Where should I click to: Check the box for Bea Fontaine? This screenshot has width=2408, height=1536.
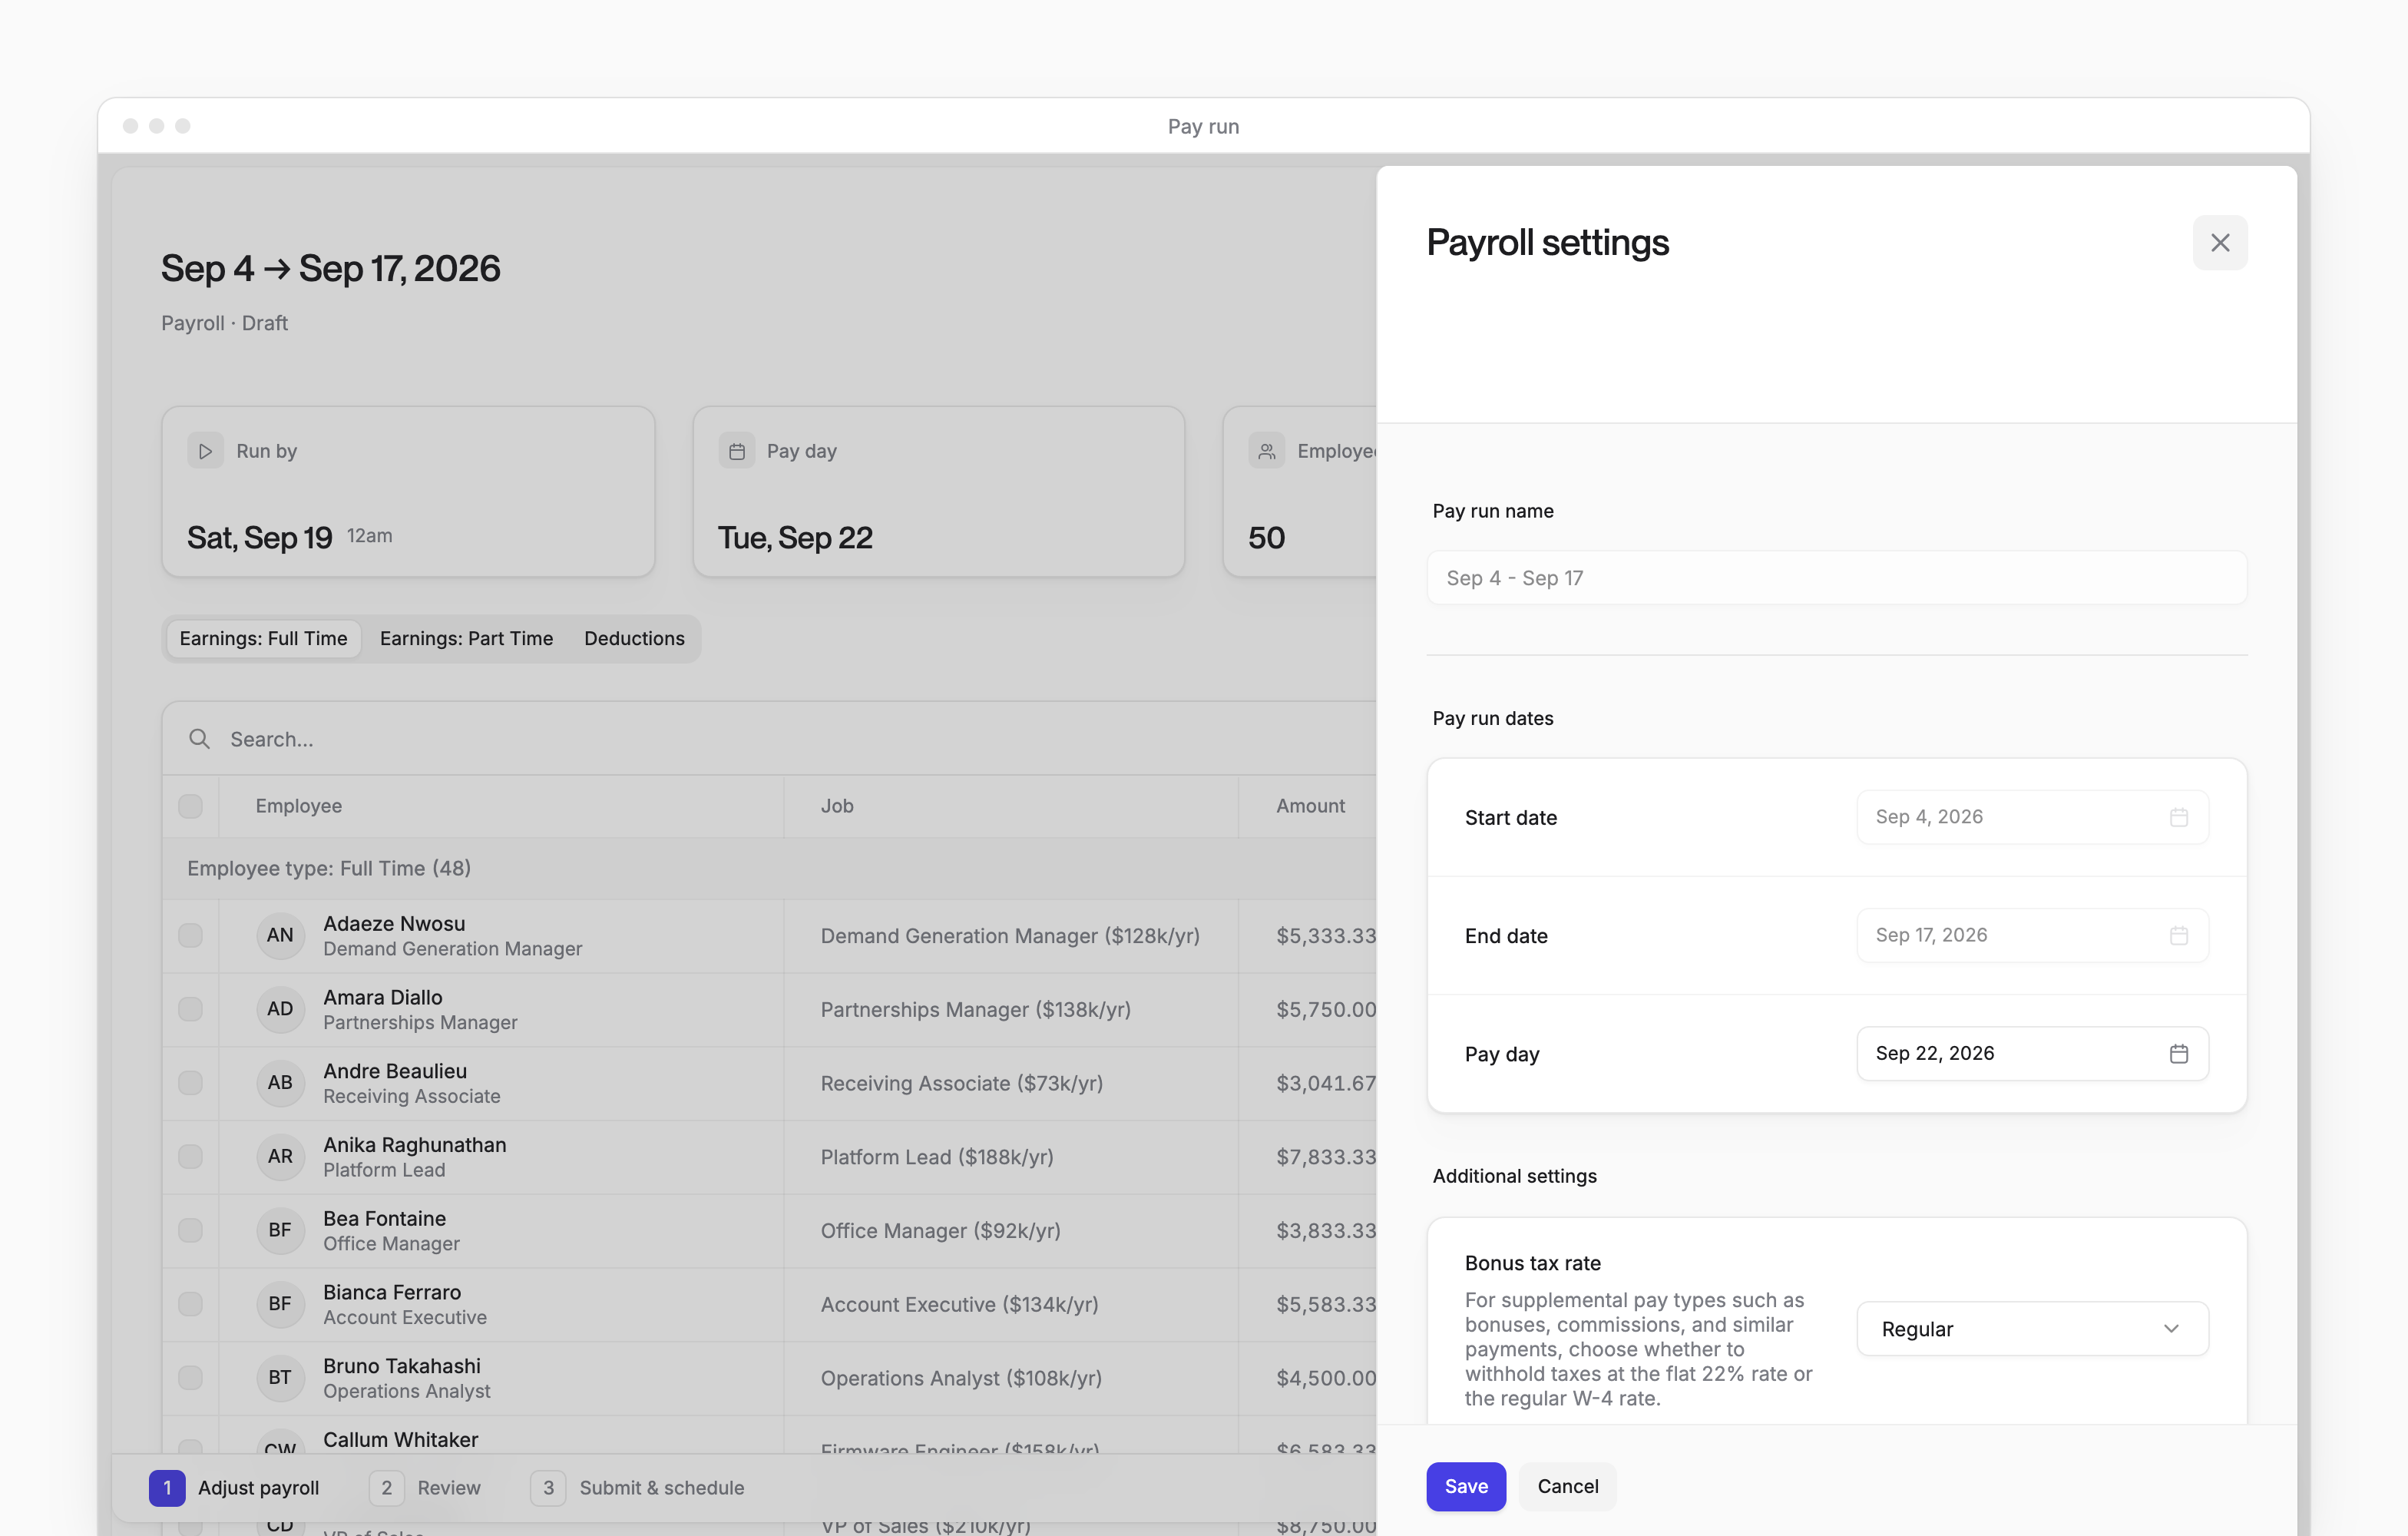[x=190, y=1230]
